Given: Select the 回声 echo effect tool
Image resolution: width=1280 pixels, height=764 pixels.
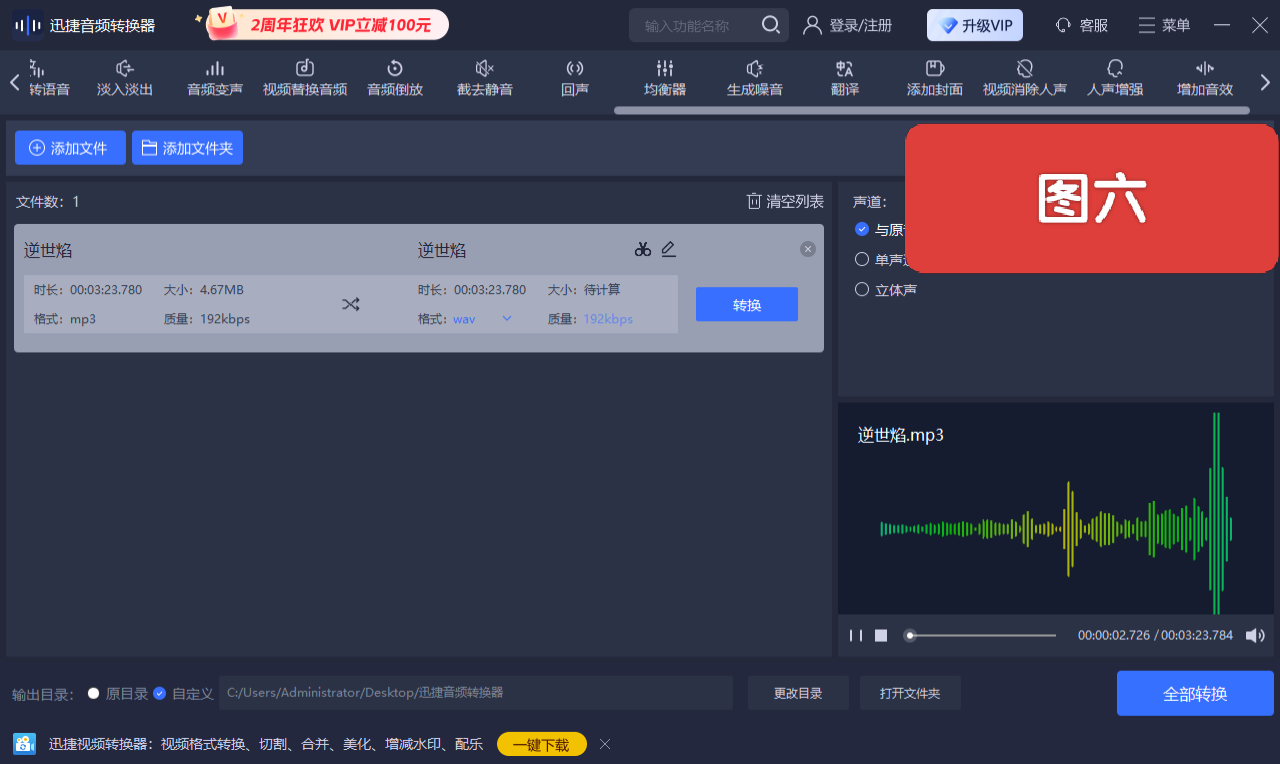Looking at the screenshot, I should (x=574, y=77).
